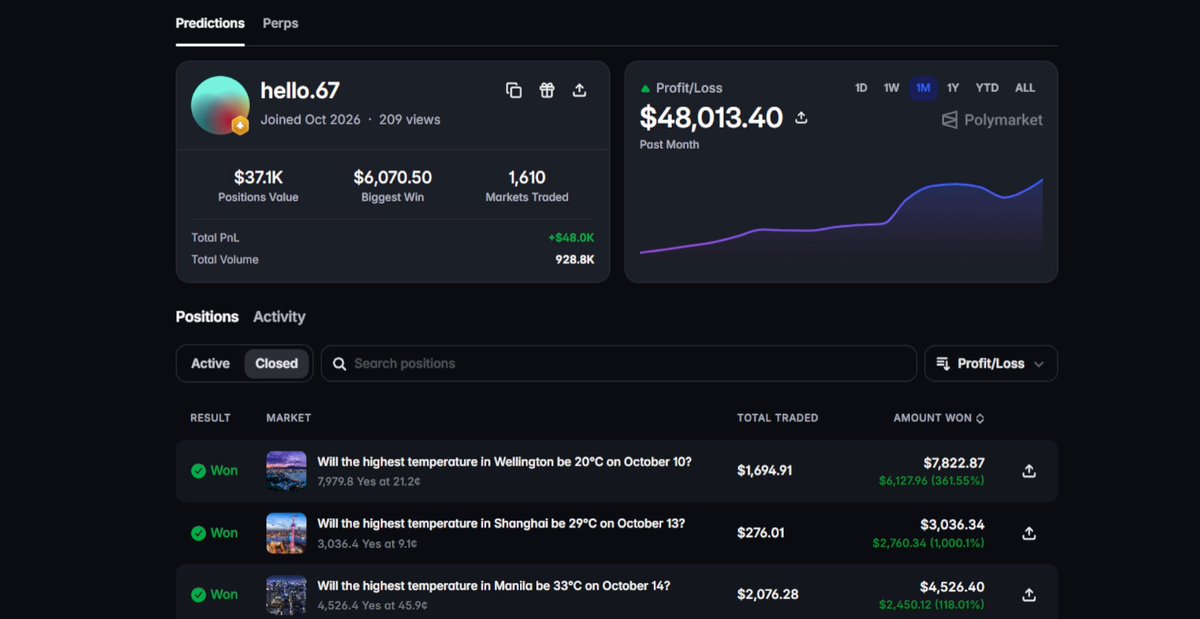
Task: Focus the Search positions field
Action: [618, 364]
